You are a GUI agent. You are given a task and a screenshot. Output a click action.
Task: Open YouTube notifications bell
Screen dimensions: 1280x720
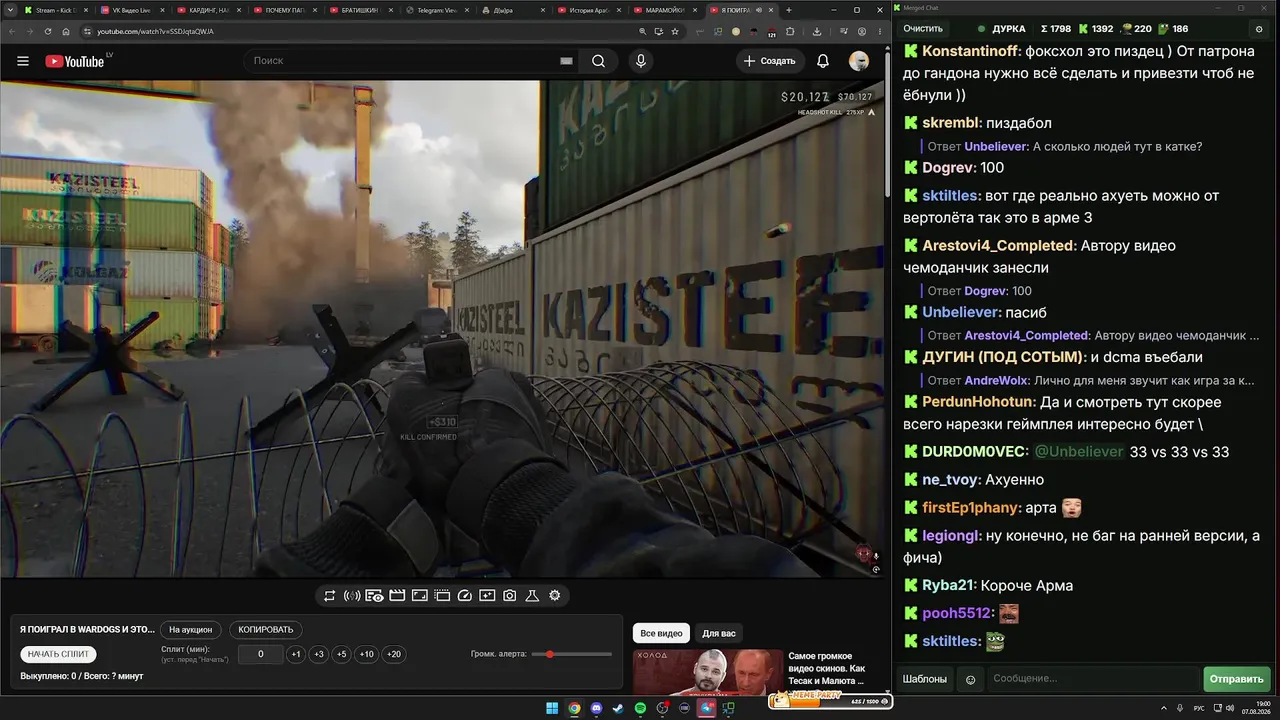tap(823, 61)
